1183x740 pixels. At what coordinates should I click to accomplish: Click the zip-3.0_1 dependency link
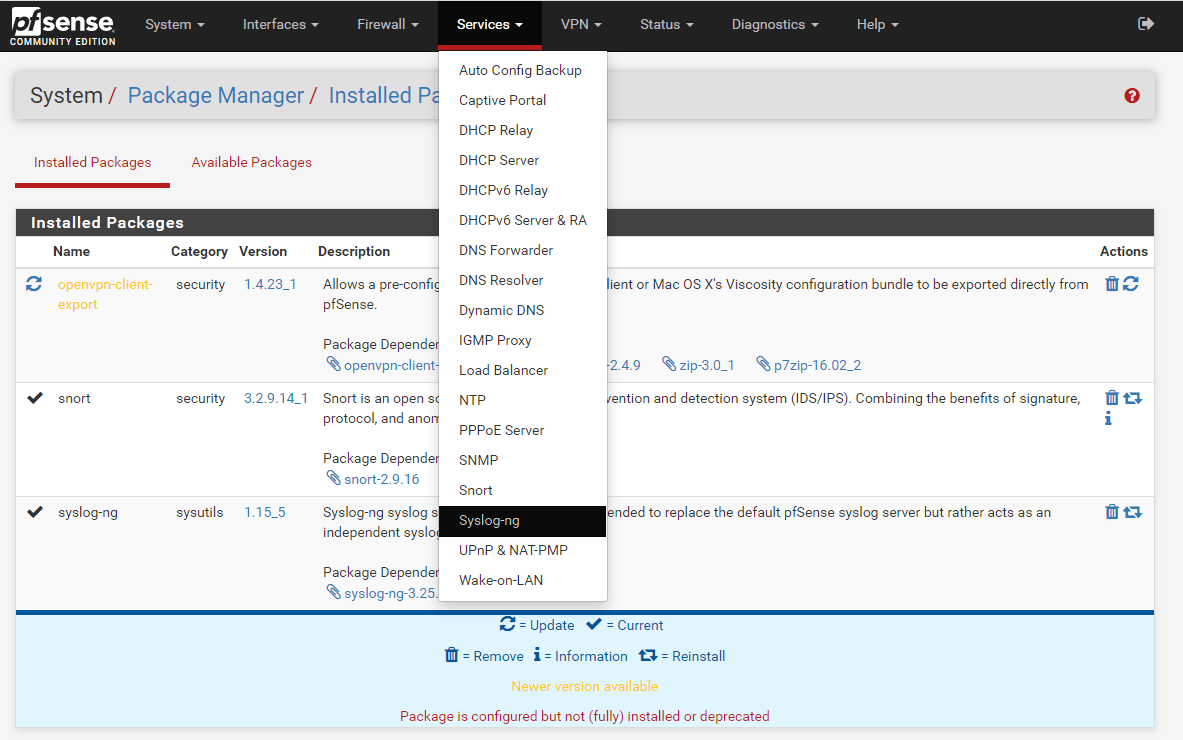[708, 365]
